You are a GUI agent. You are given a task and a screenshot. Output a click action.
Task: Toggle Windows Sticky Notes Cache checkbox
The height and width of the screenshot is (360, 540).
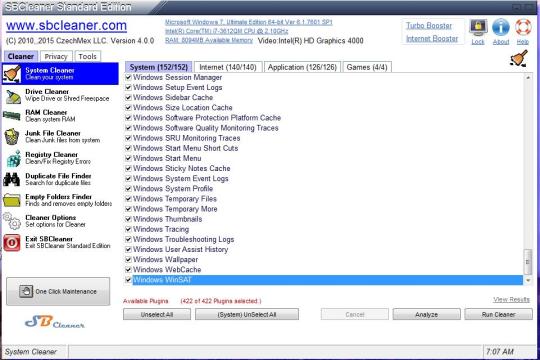pos(128,168)
